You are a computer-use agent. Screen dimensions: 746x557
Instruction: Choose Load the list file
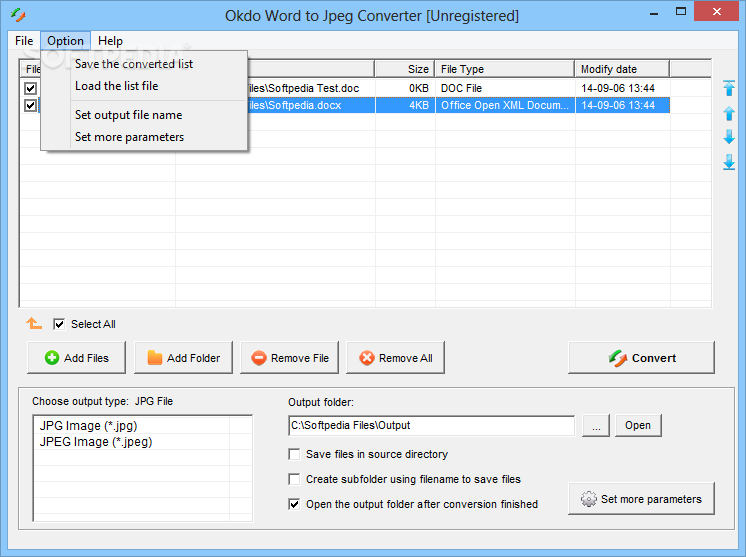coord(144,86)
